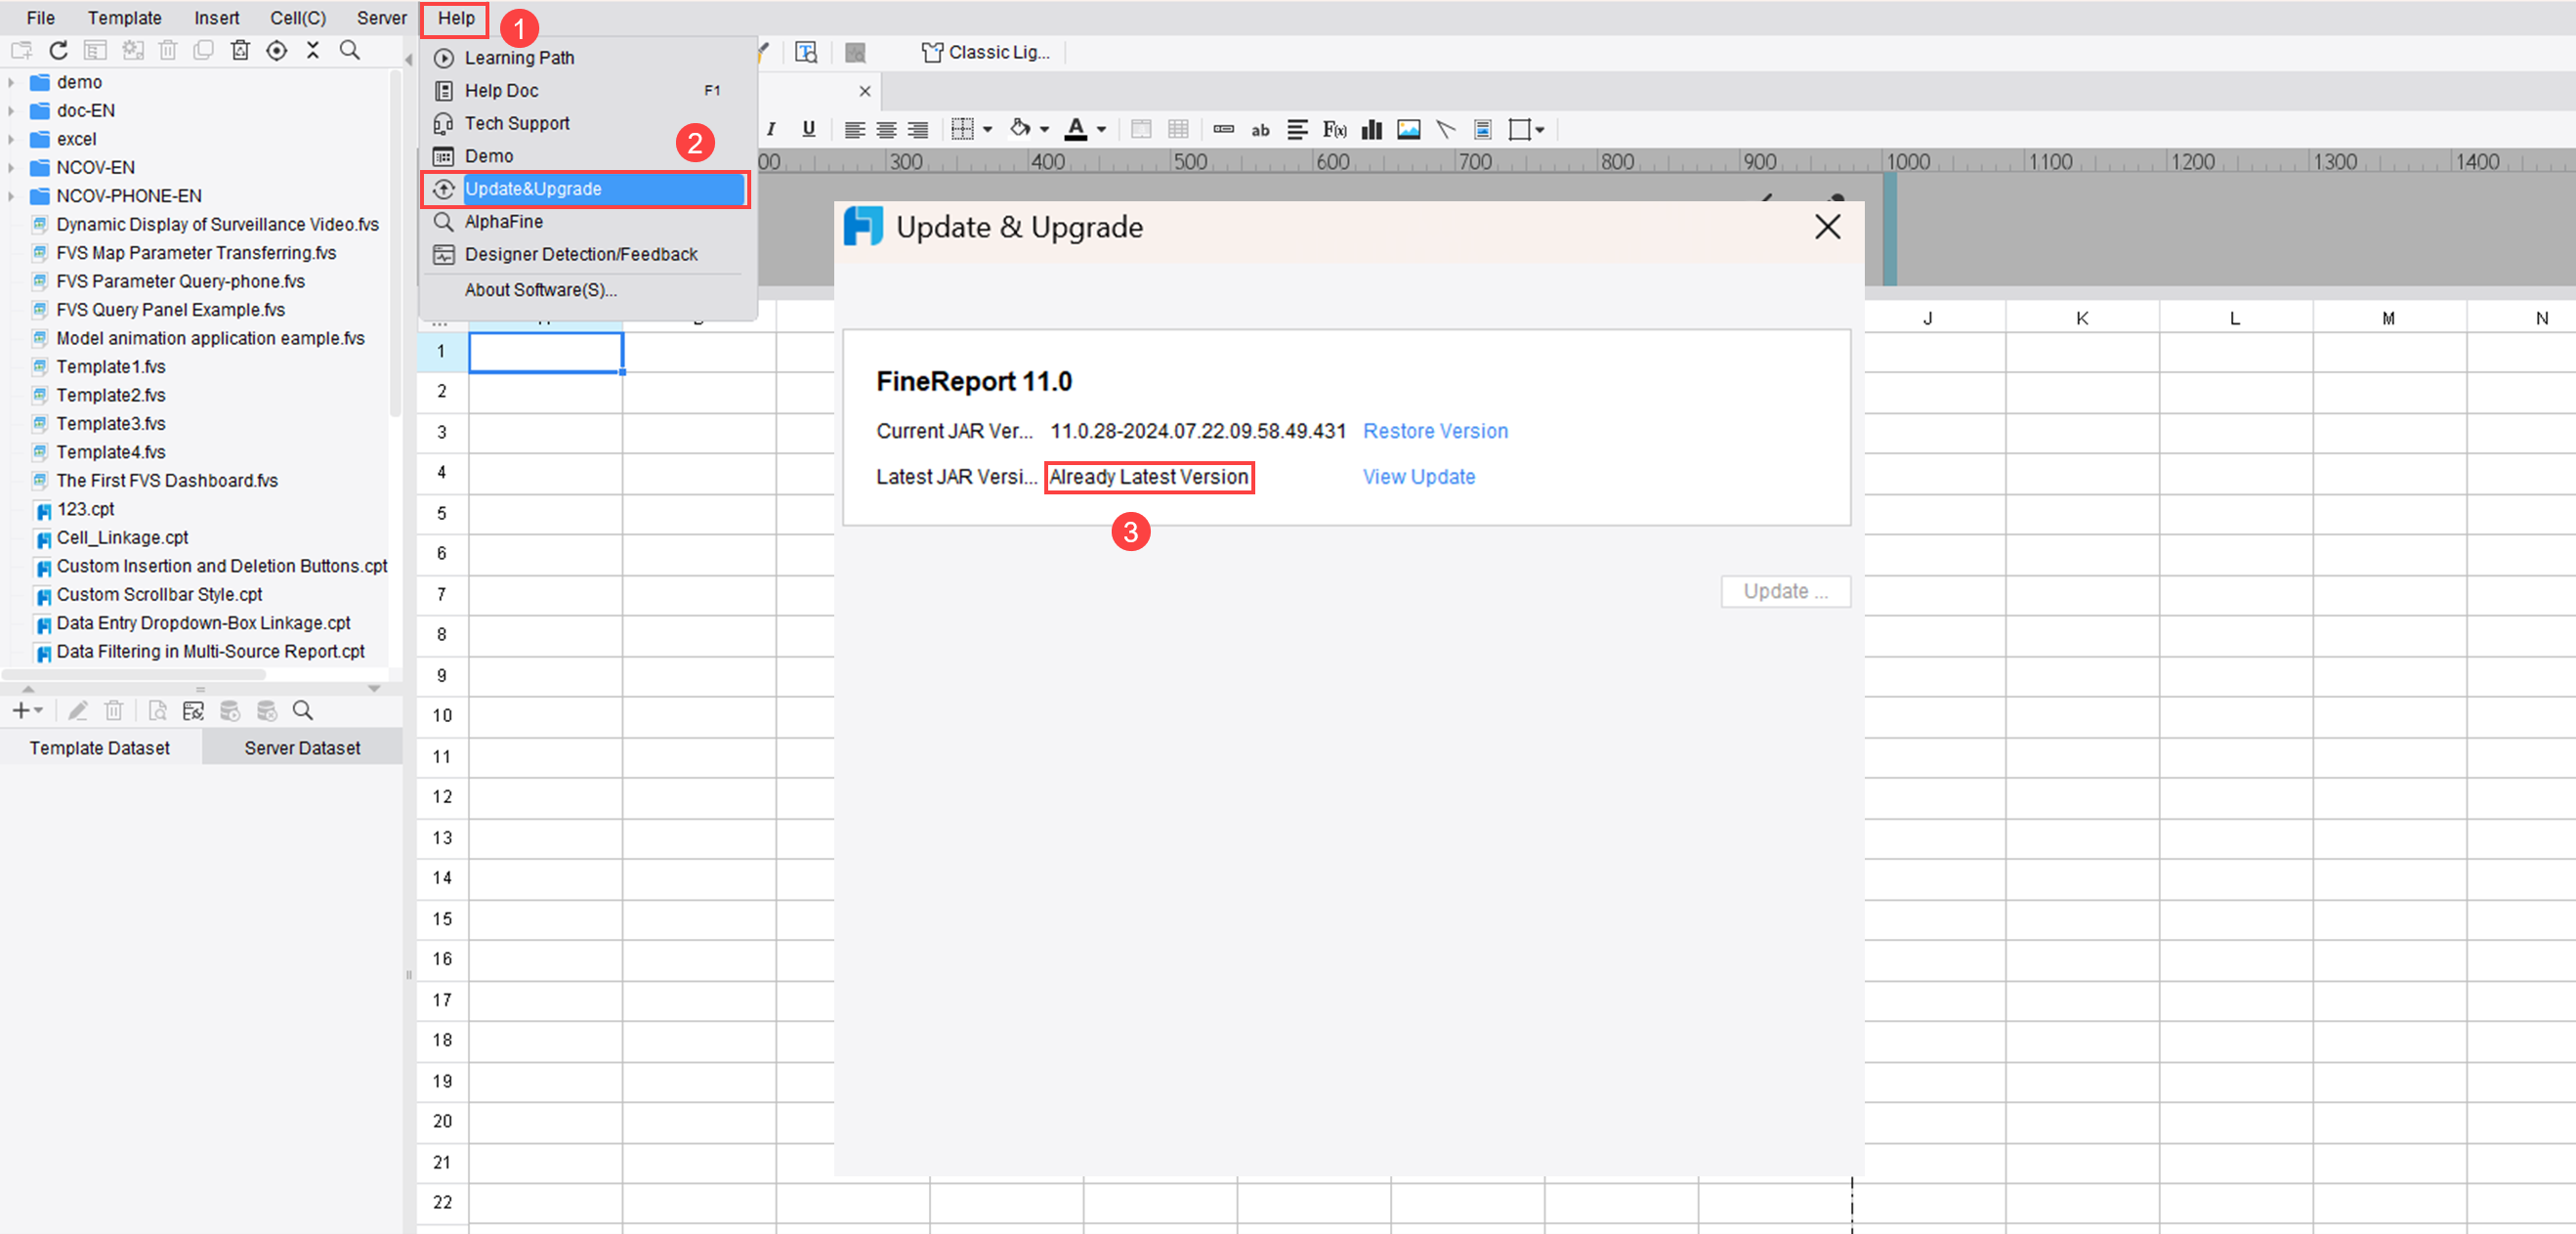Screen dimensions: 2576x1234
Task: Open the font color swatch
Action: coord(1076,130)
